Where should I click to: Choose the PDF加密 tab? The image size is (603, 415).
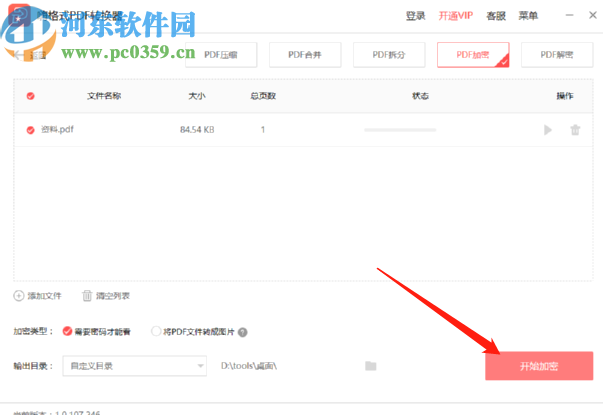473,55
